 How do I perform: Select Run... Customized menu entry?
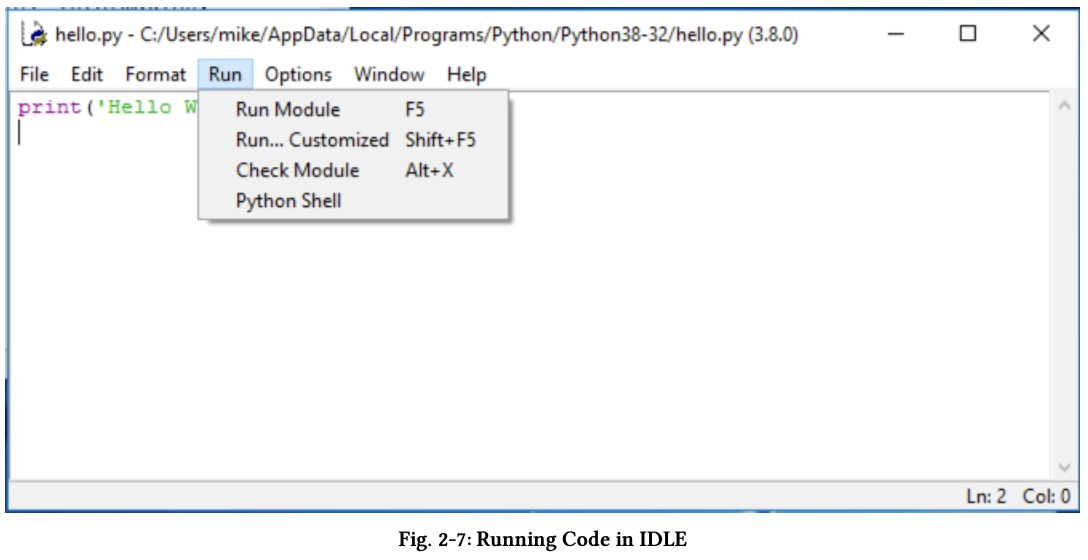tap(312, 140)
